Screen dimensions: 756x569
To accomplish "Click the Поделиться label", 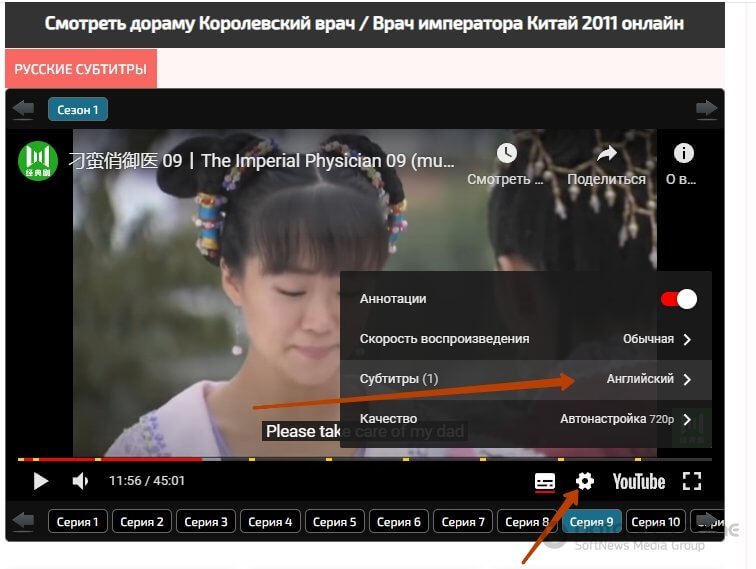I will click(x=607, y=179).
